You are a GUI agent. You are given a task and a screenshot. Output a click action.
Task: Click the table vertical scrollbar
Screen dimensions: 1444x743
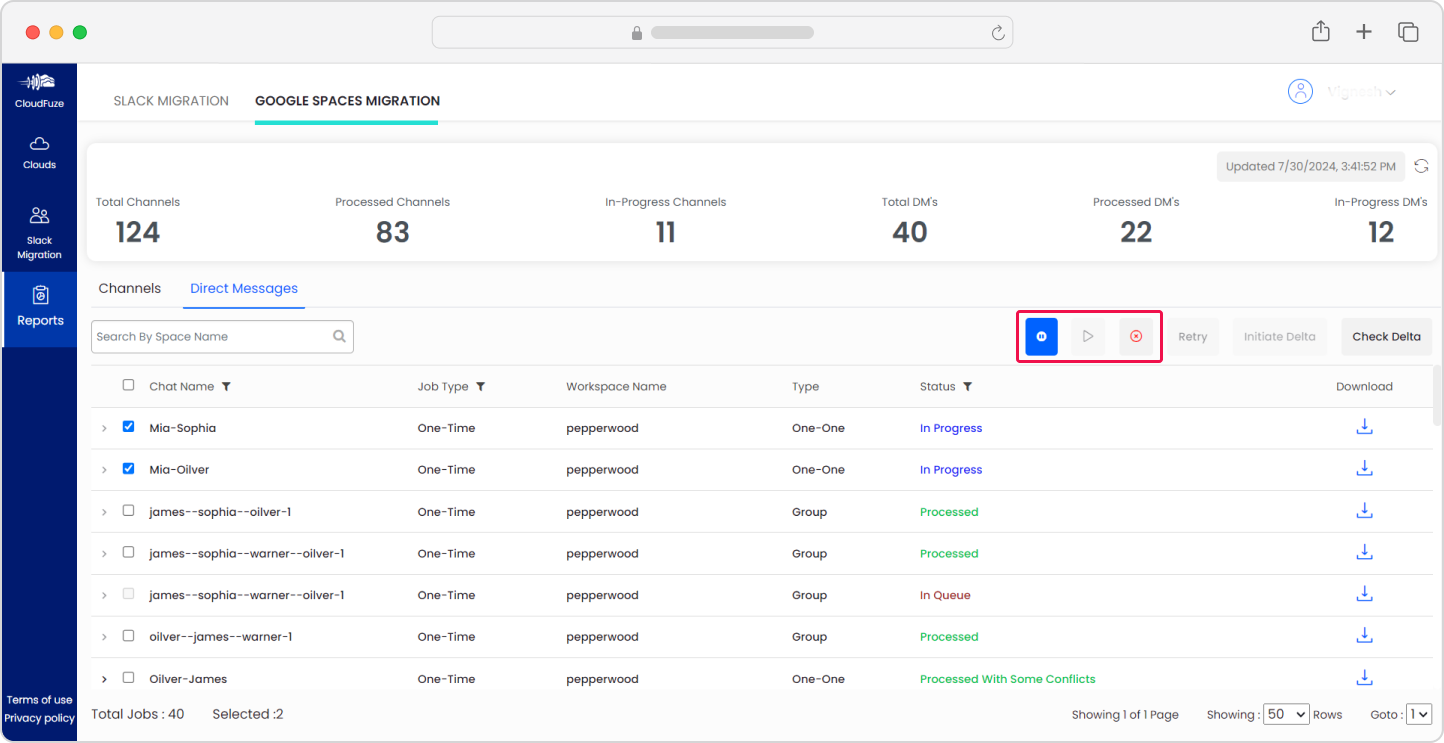coord(1437,396)
